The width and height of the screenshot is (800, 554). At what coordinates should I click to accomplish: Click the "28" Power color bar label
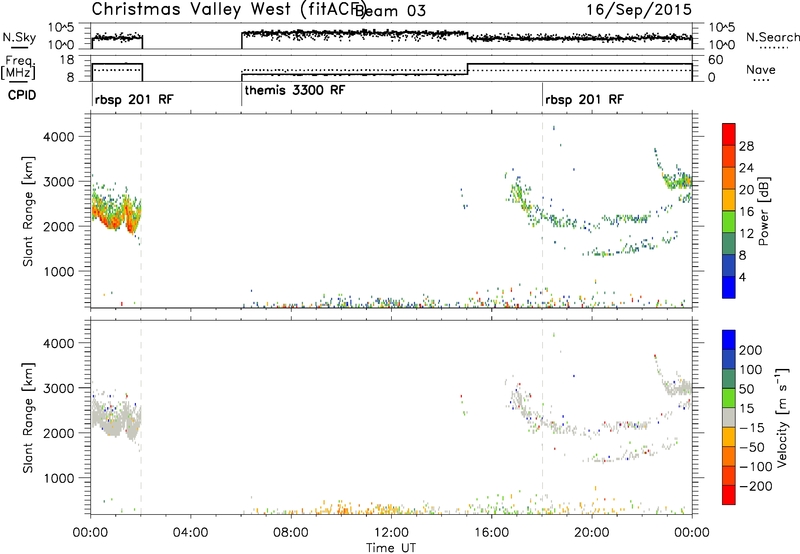(746, 146)
